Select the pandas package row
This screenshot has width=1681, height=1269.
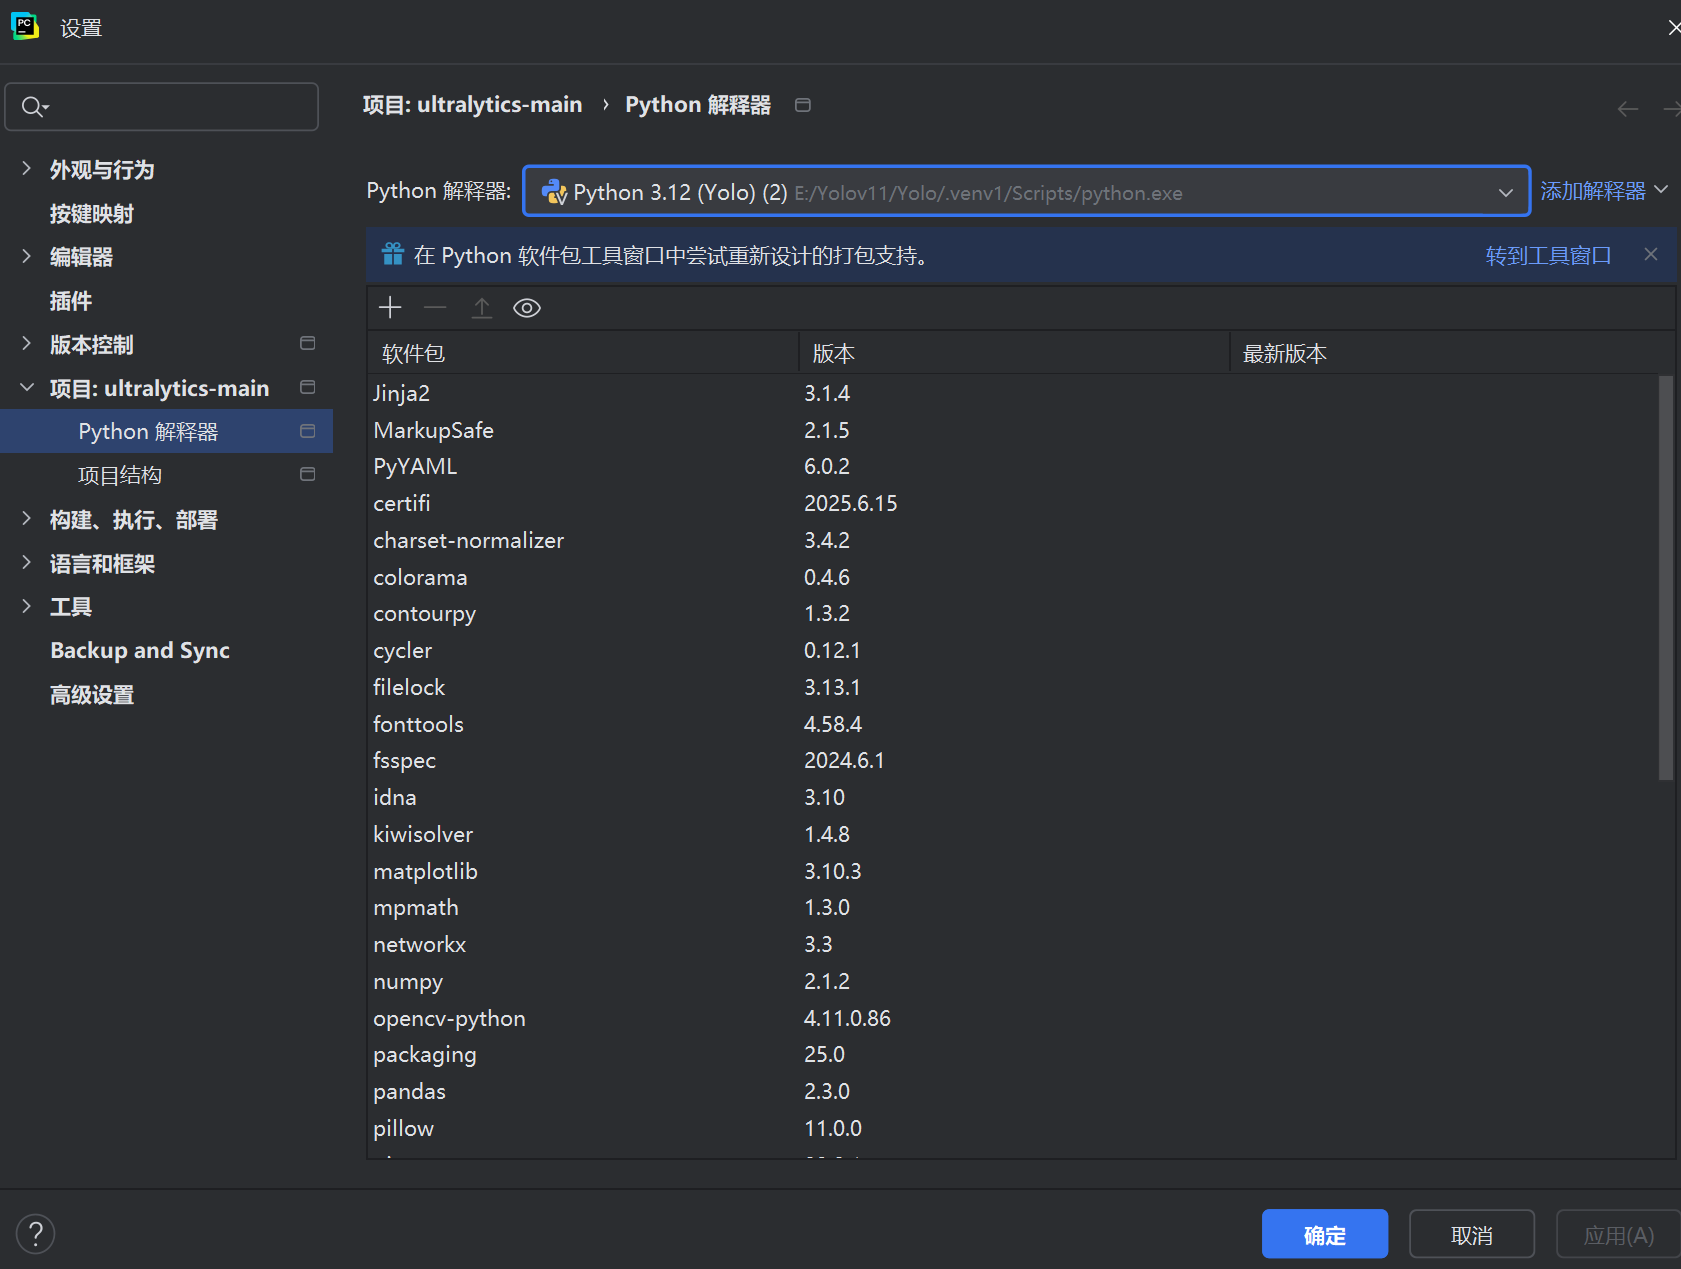click(1013, 1091)
